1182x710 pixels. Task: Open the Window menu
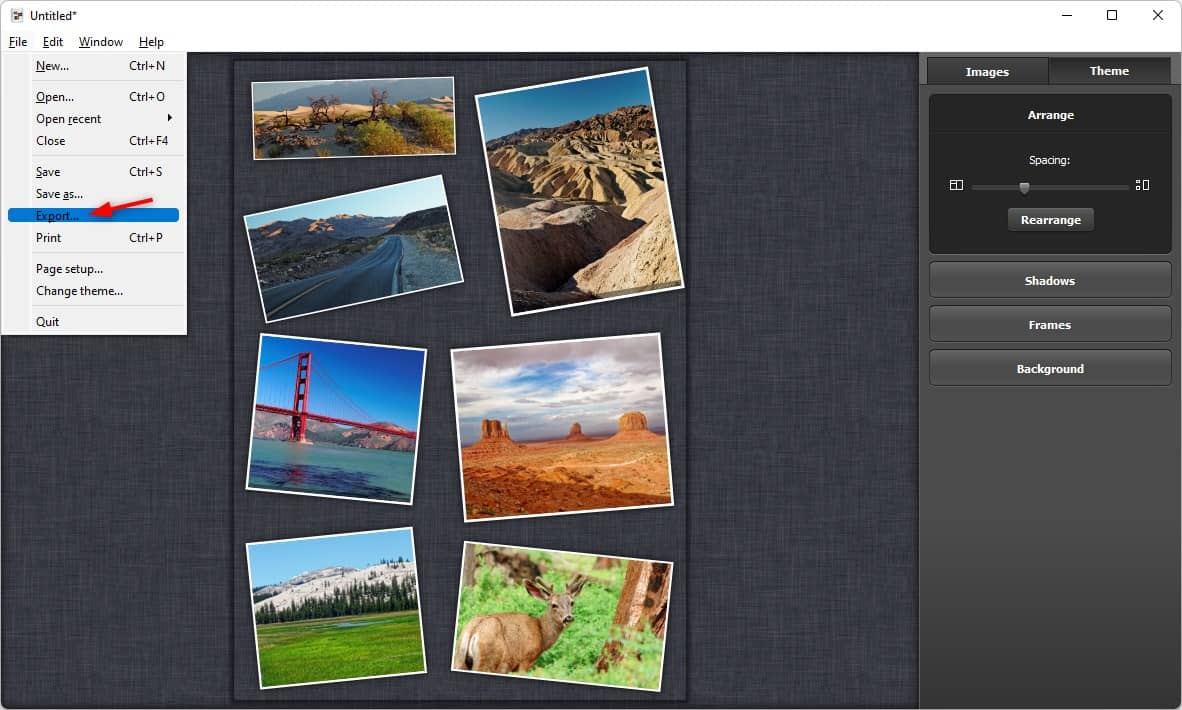click(x=101, y=42)
